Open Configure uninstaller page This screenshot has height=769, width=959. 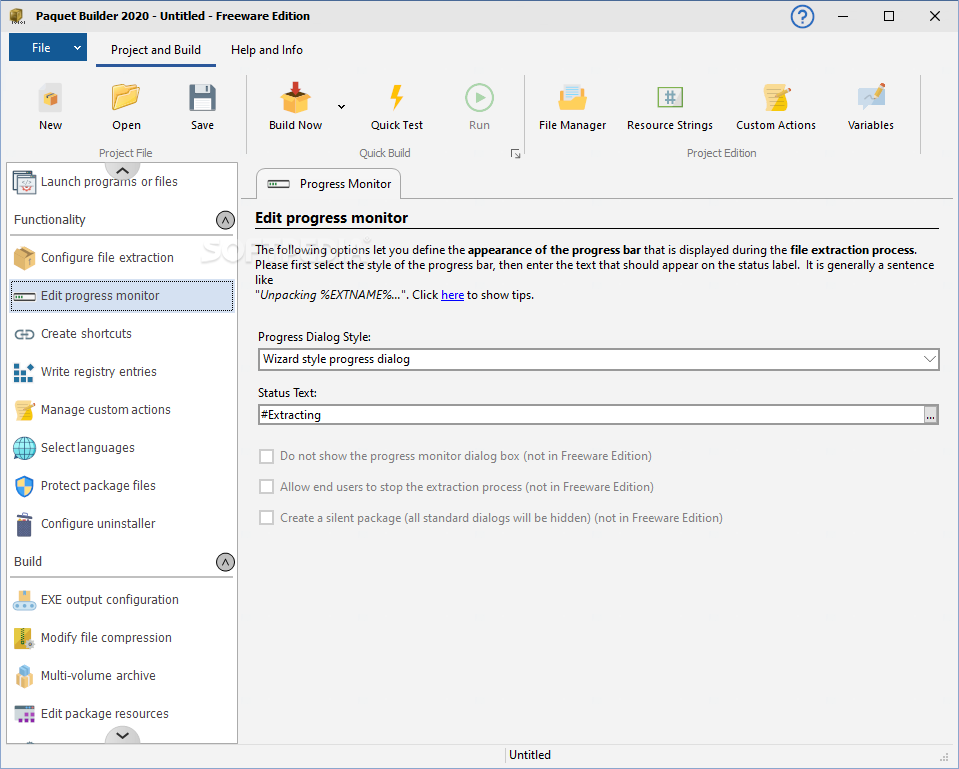[x=121, y=523]
